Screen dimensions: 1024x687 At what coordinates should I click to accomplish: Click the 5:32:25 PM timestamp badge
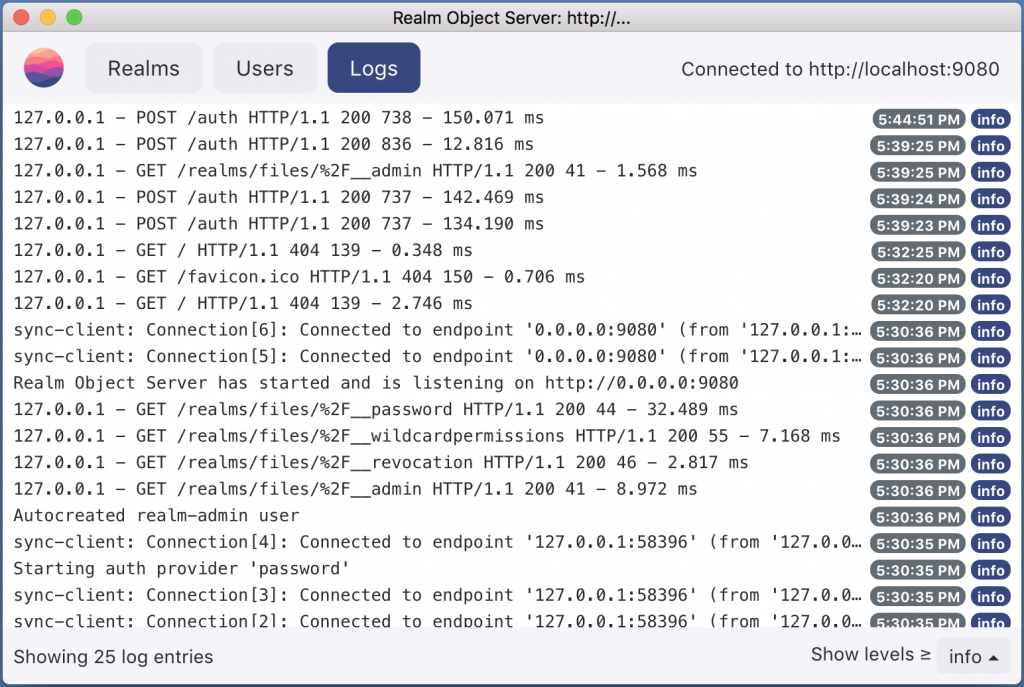918,252
